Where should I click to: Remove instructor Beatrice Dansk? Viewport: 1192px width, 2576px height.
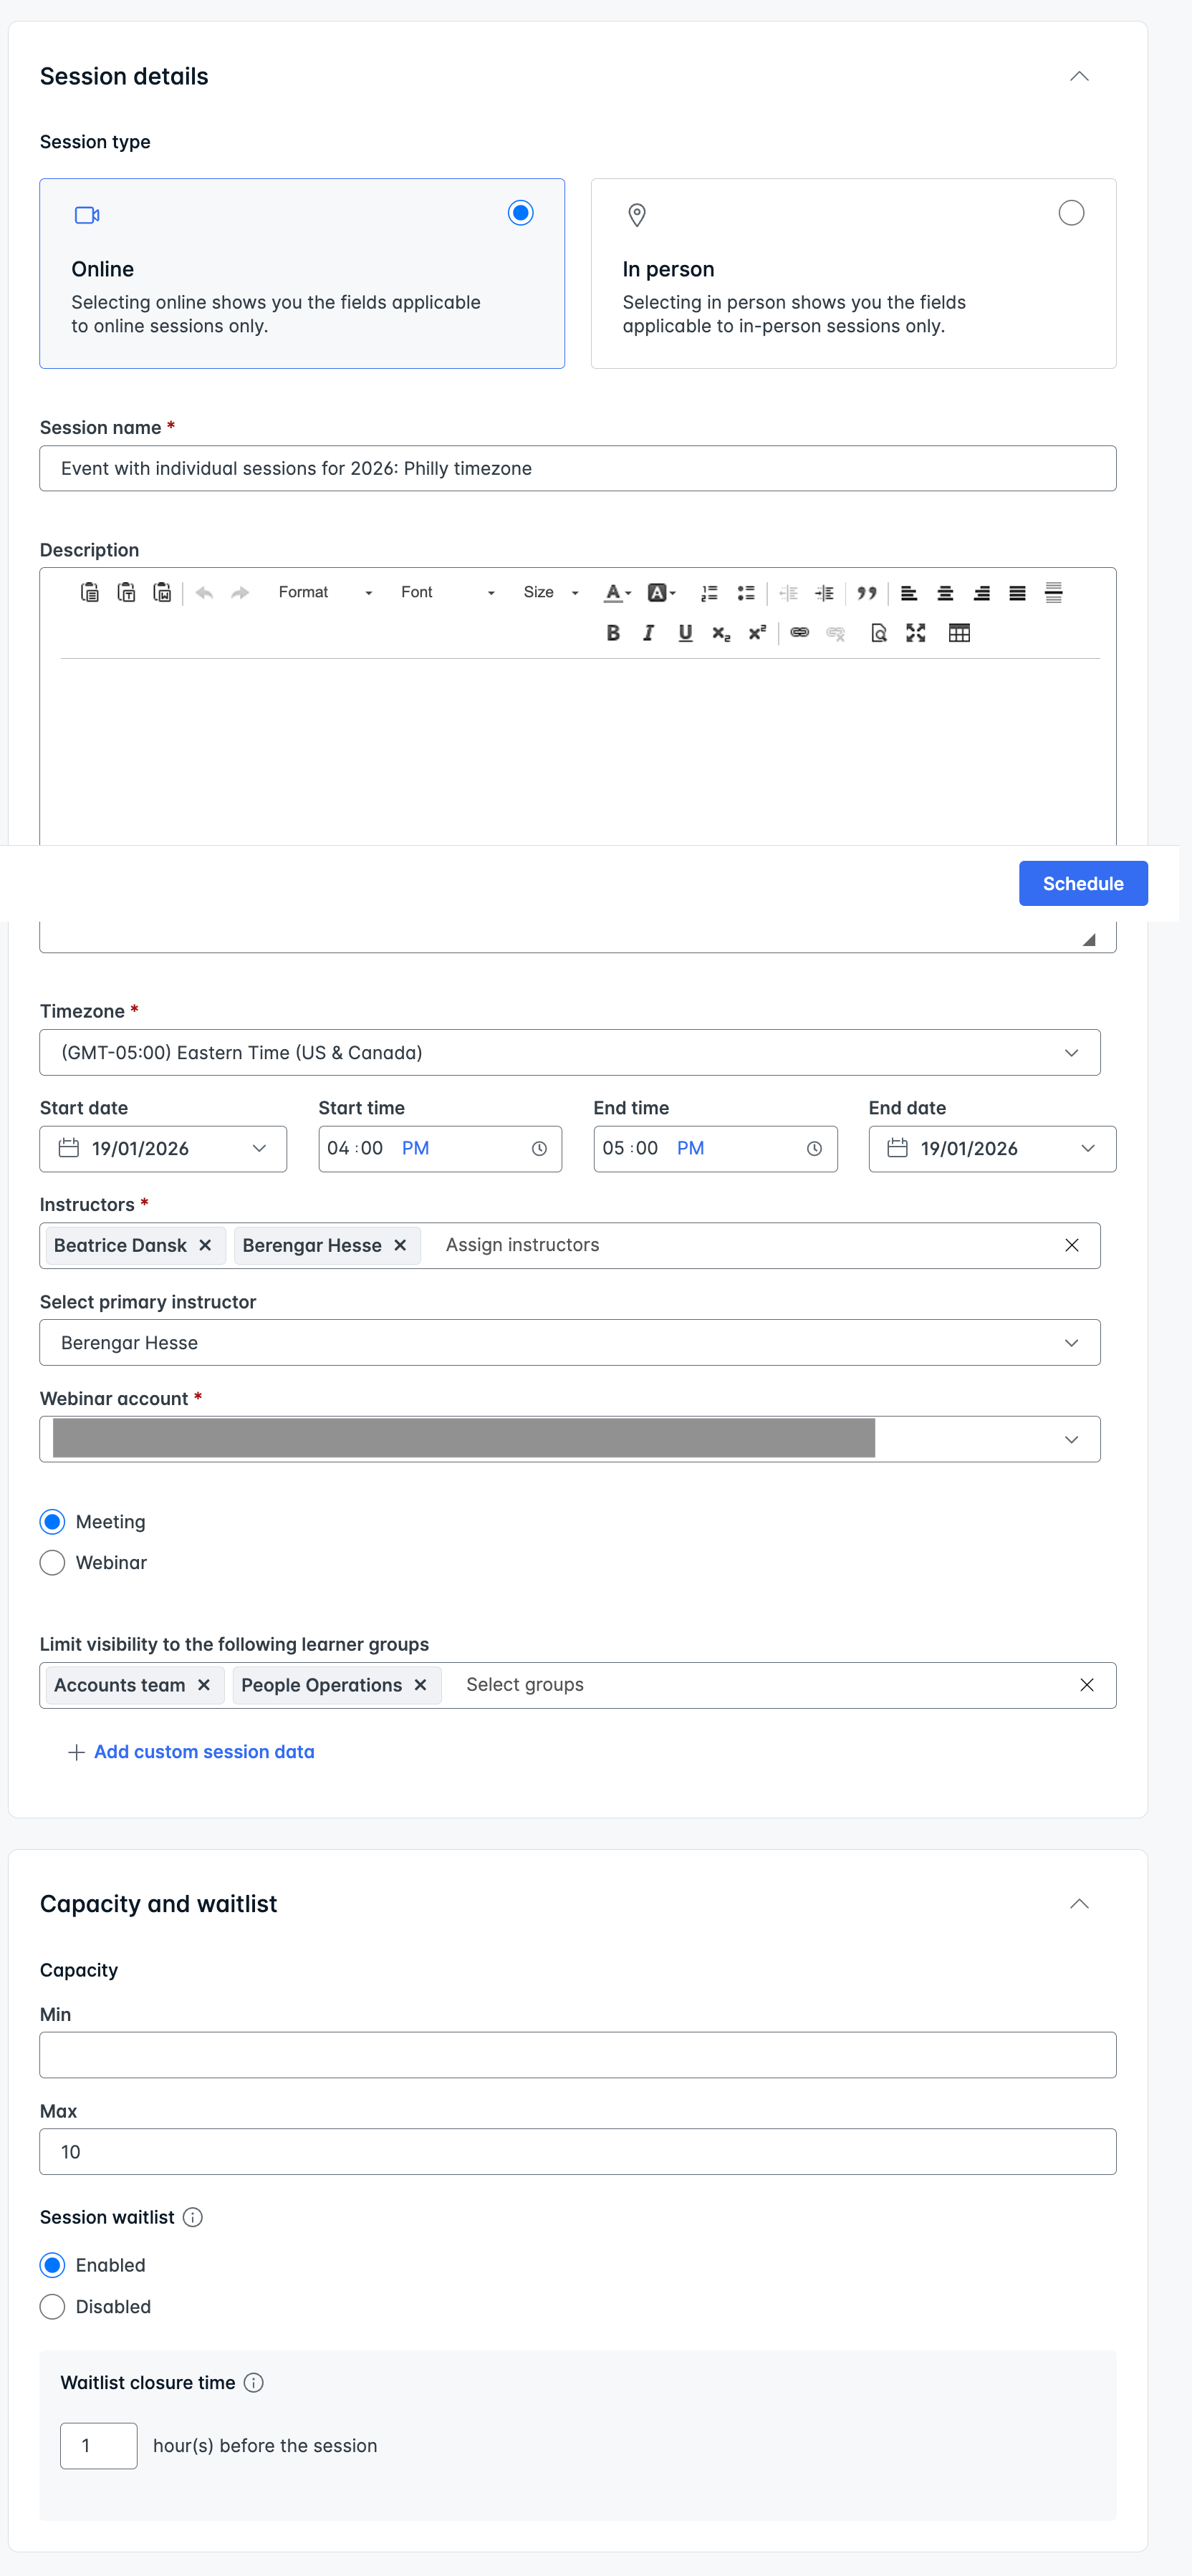[205, 1246]
